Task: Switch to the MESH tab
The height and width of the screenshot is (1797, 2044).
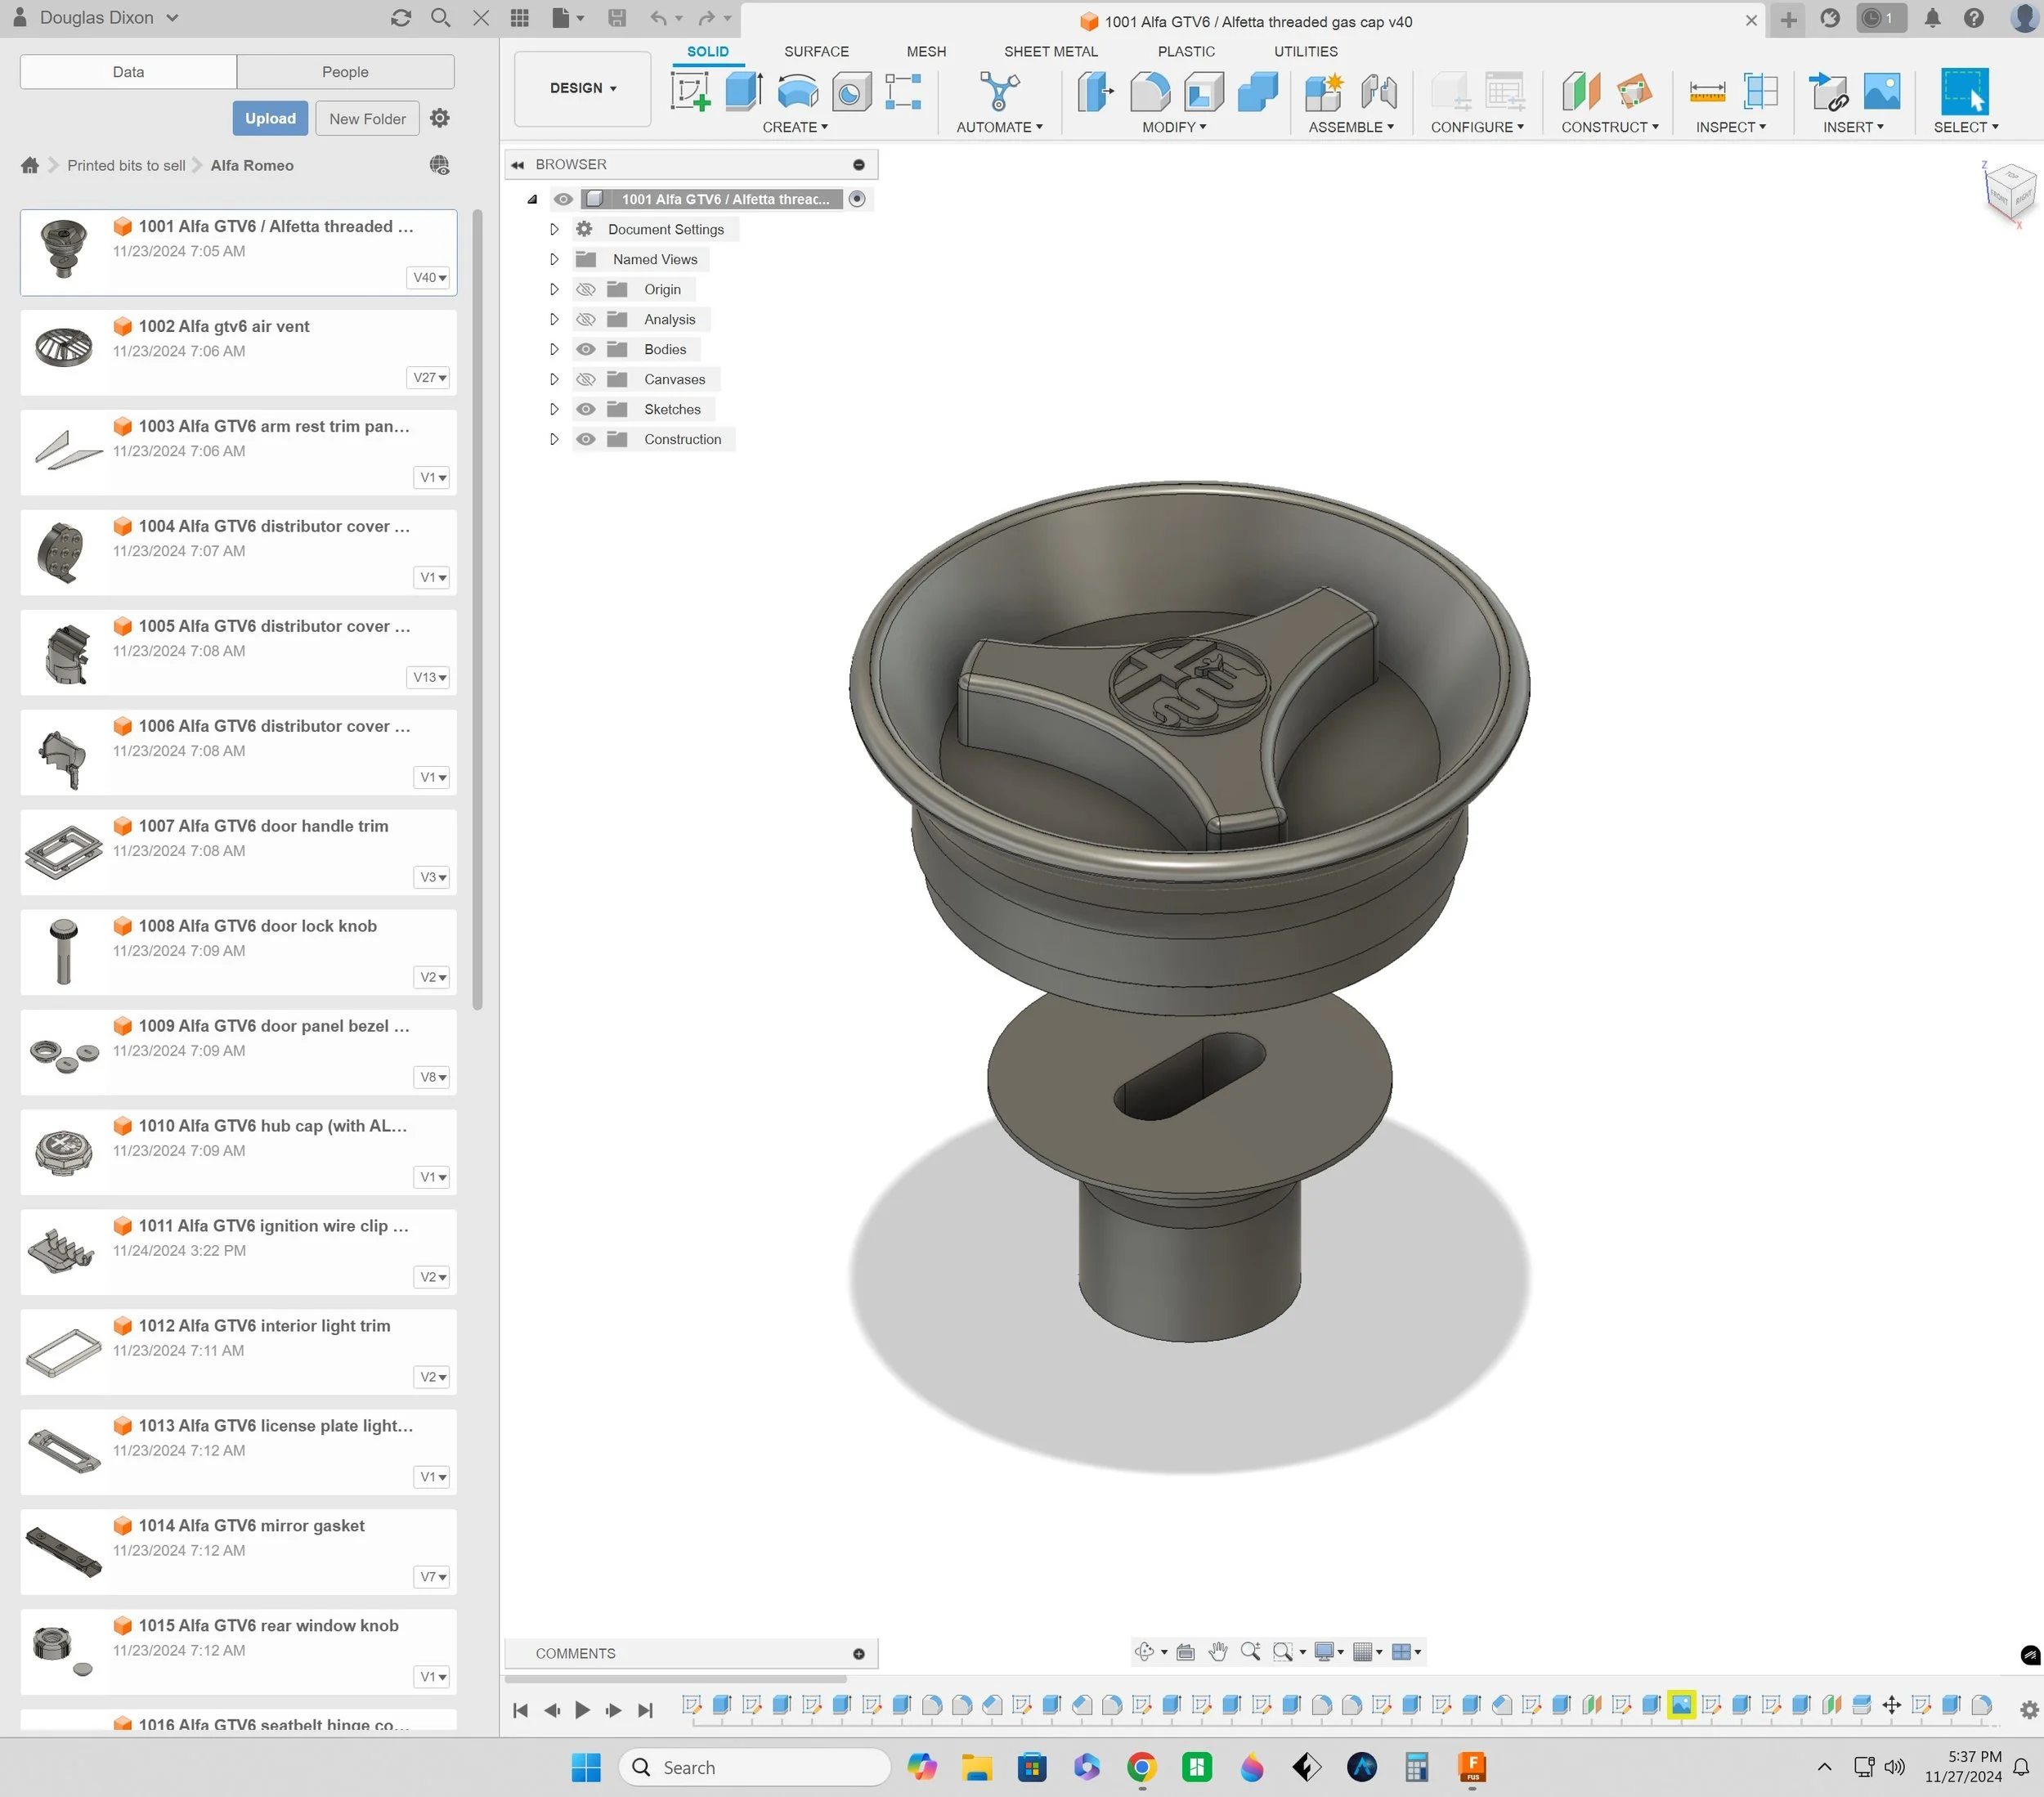Action: click(926, 51)
